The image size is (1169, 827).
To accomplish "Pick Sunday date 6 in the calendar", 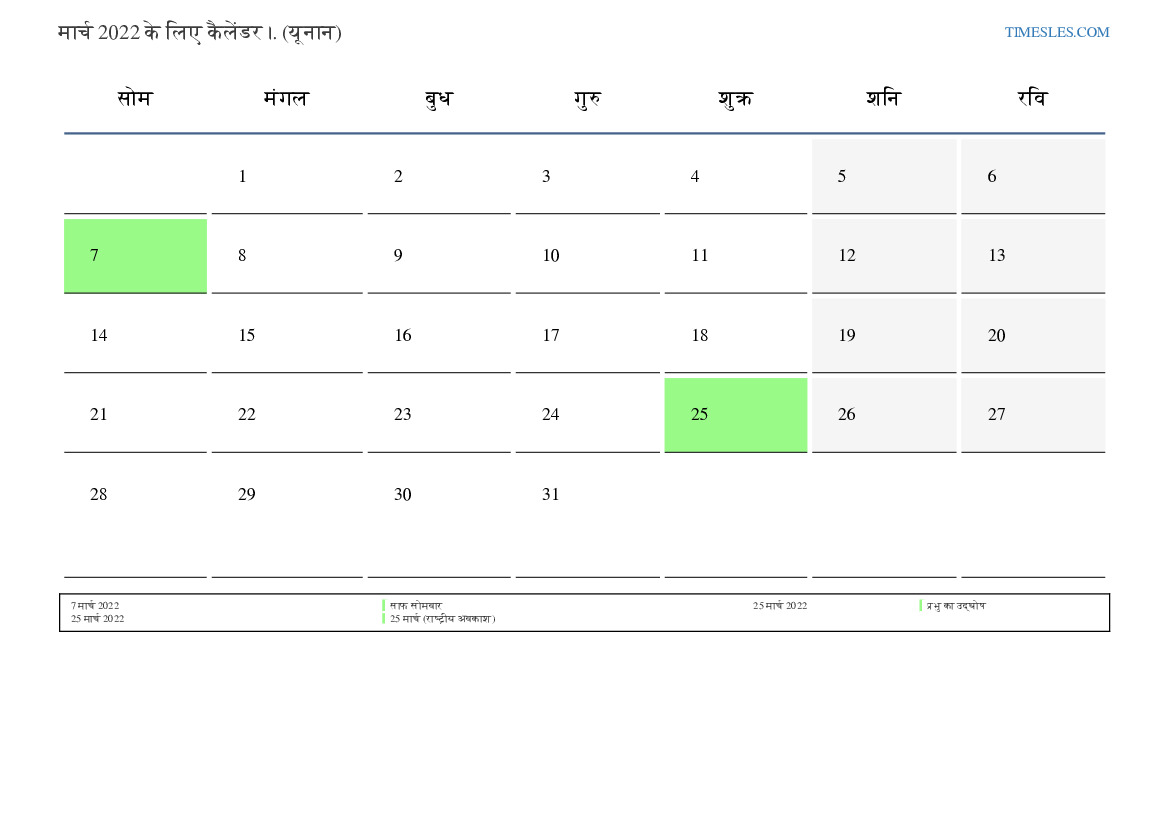I will 1033,176.
